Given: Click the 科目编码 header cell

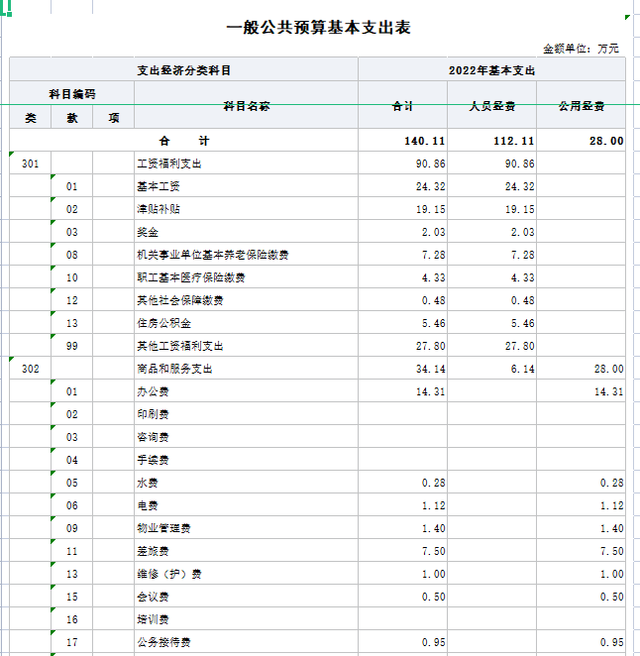Looking at the screenshot, I should click(72, 94).
